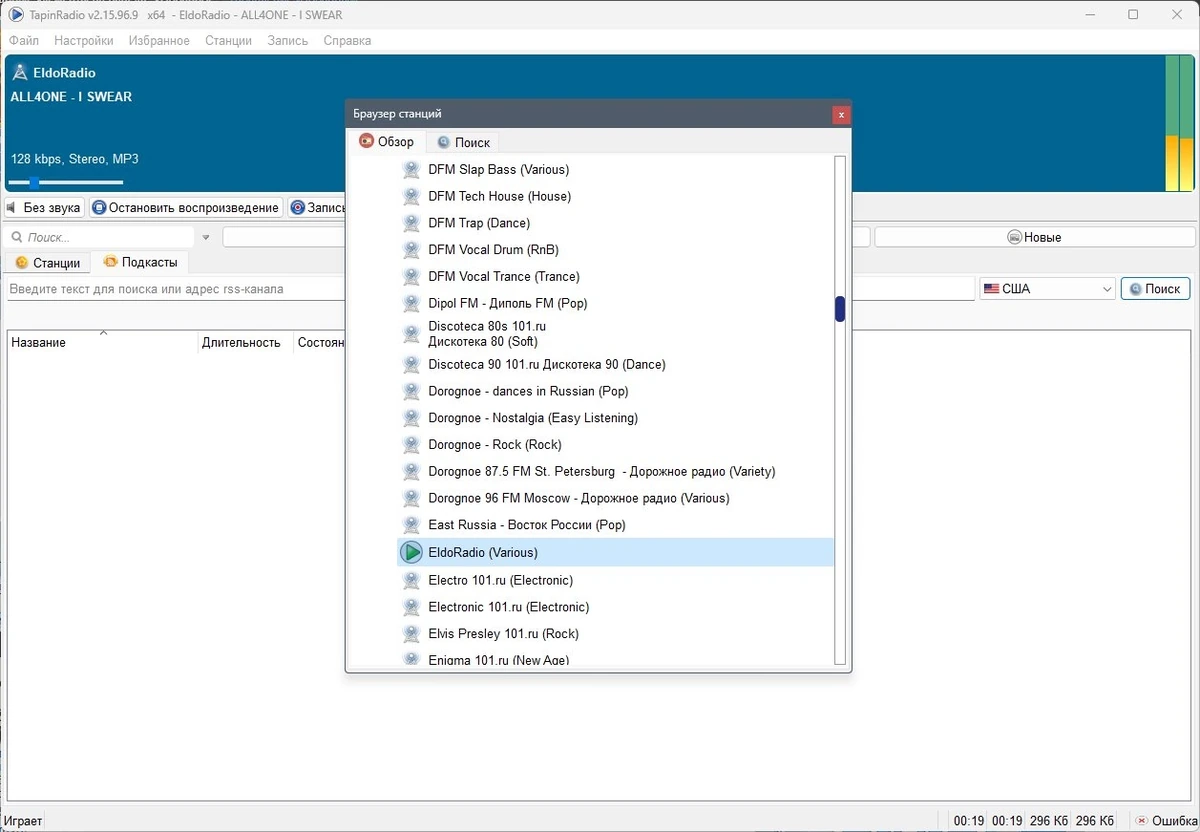Open the Станции menu
This screenshot has width=1200, height=832.
click(228, 41)
